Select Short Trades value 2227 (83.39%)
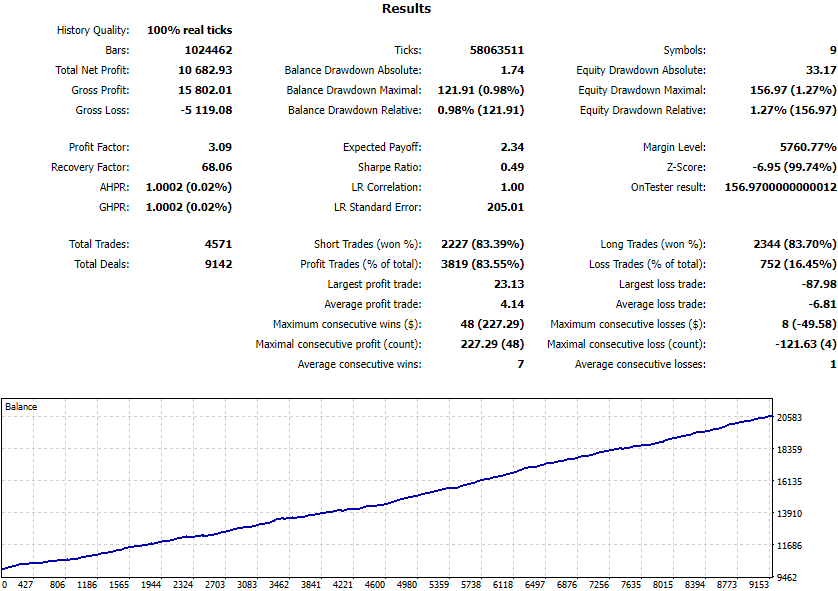 483,244
